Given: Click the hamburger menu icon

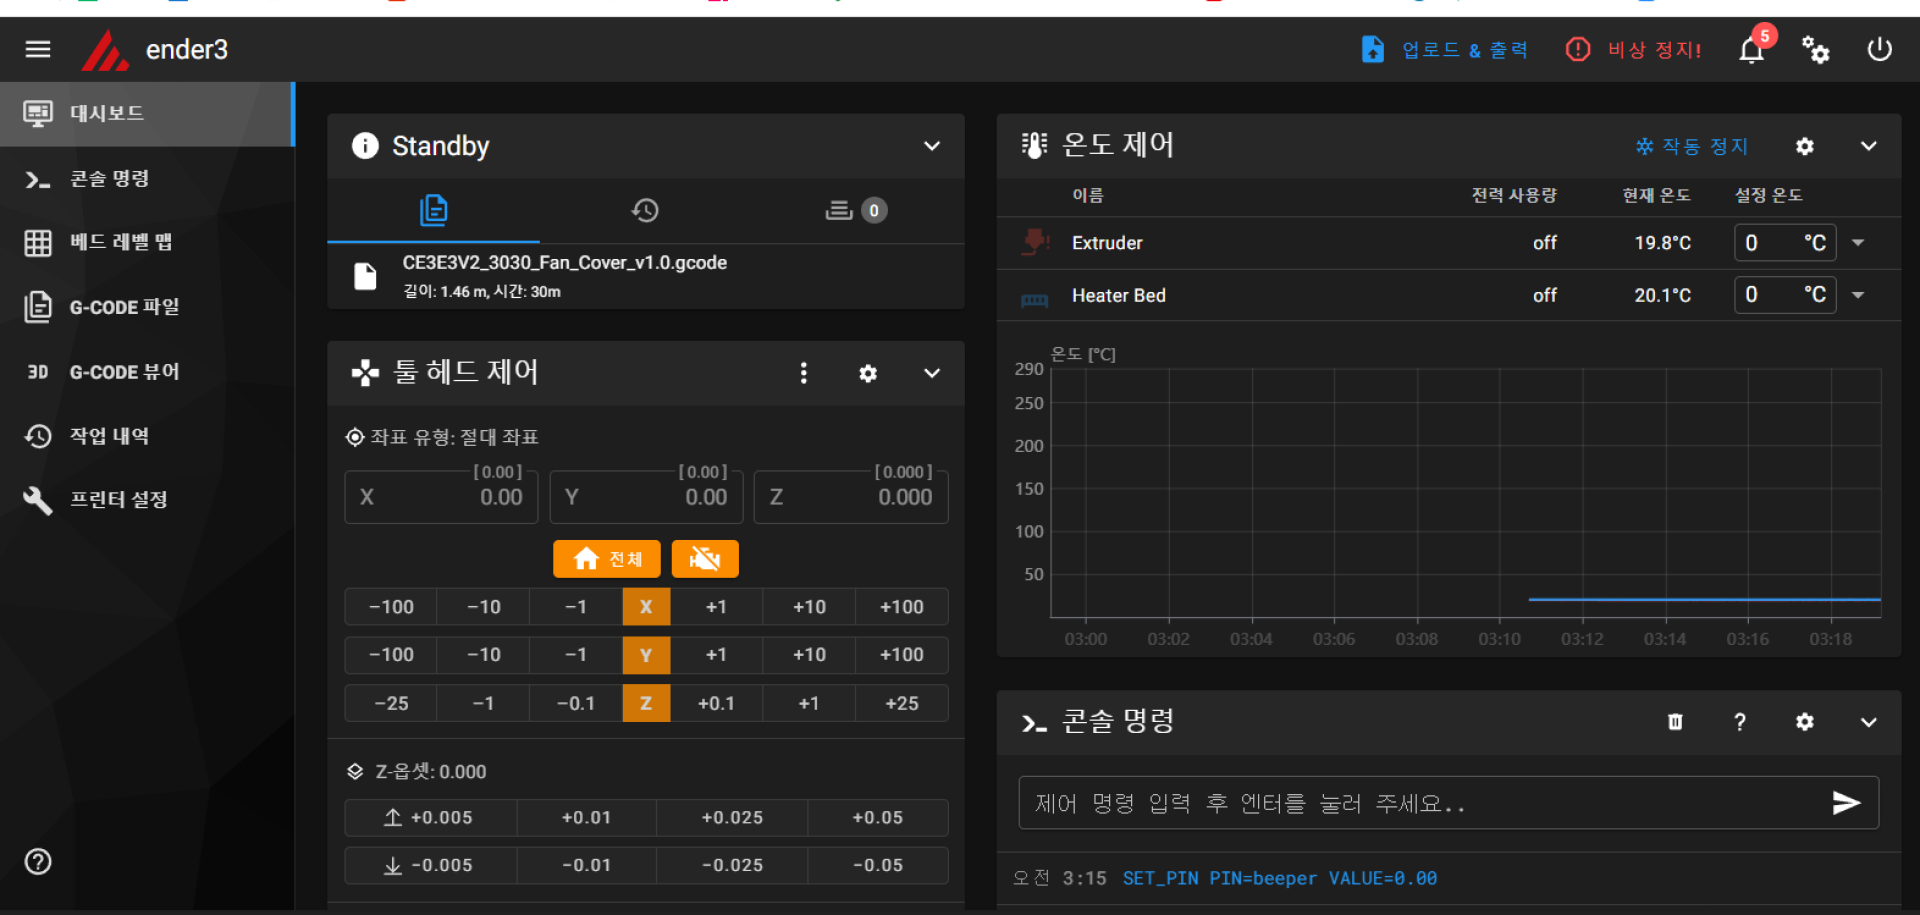Looking at the screenshot, I should pos(38,49).
